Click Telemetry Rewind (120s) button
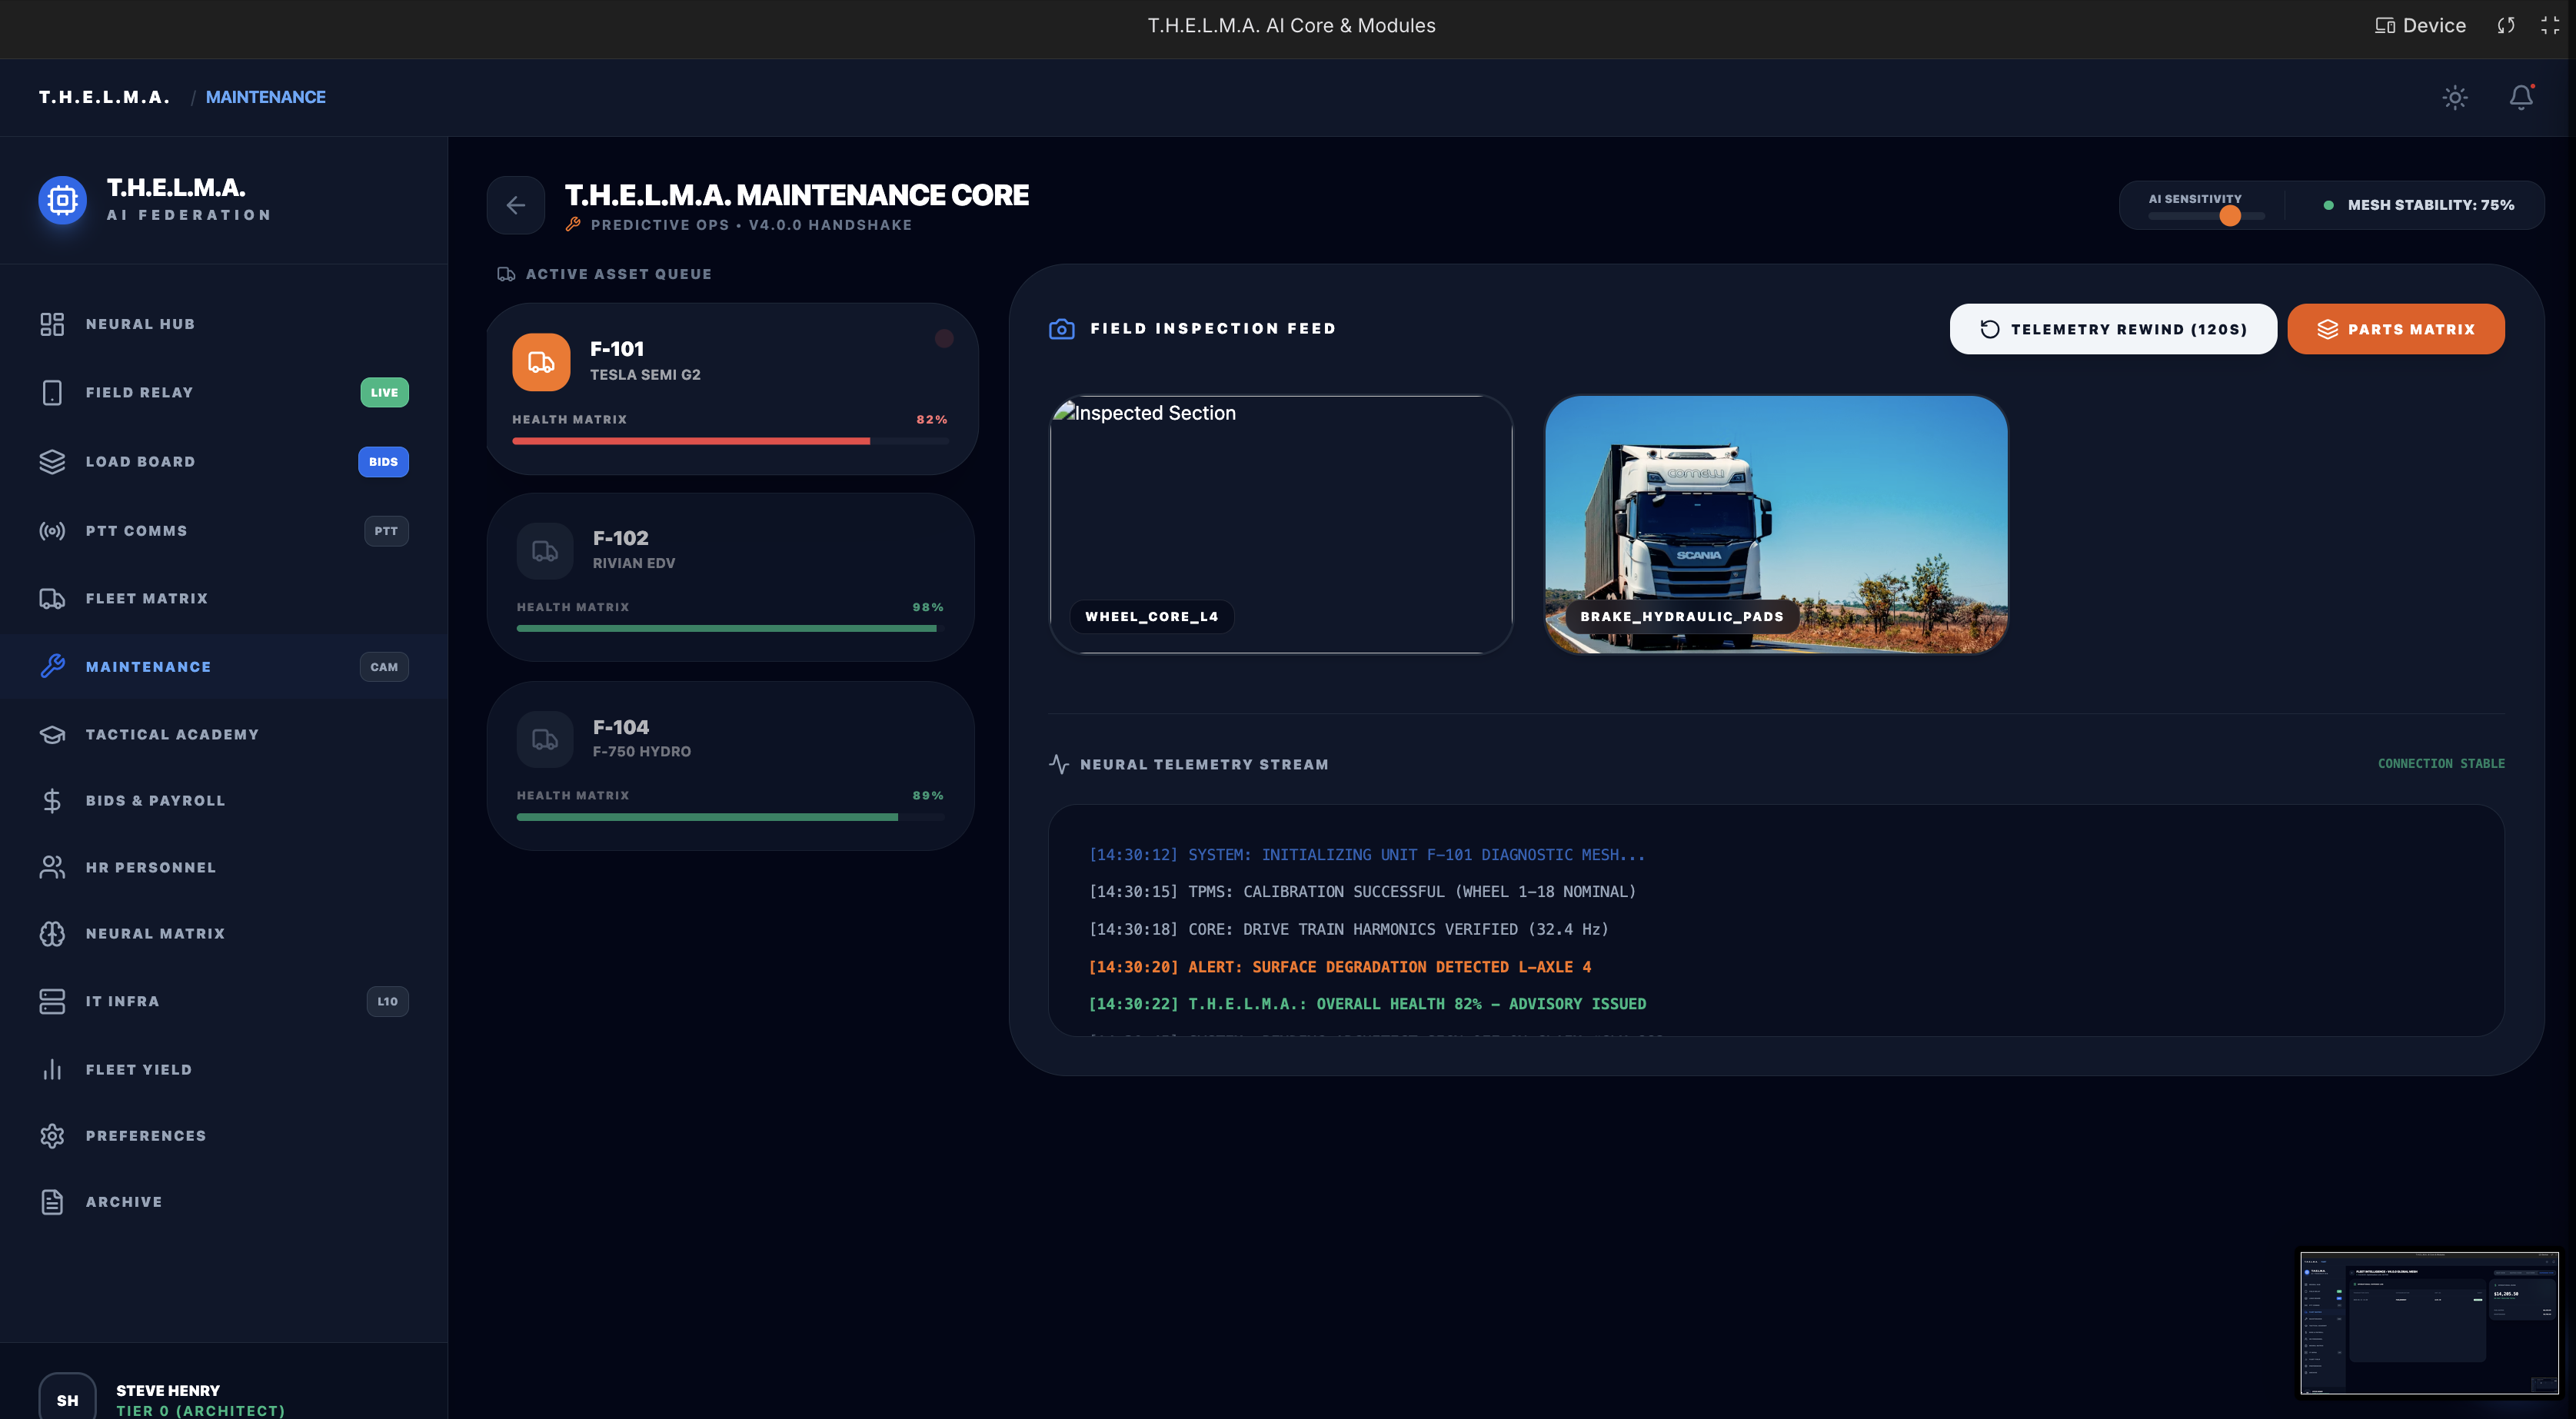The image size is (2576, 1419). (2112, 329)
